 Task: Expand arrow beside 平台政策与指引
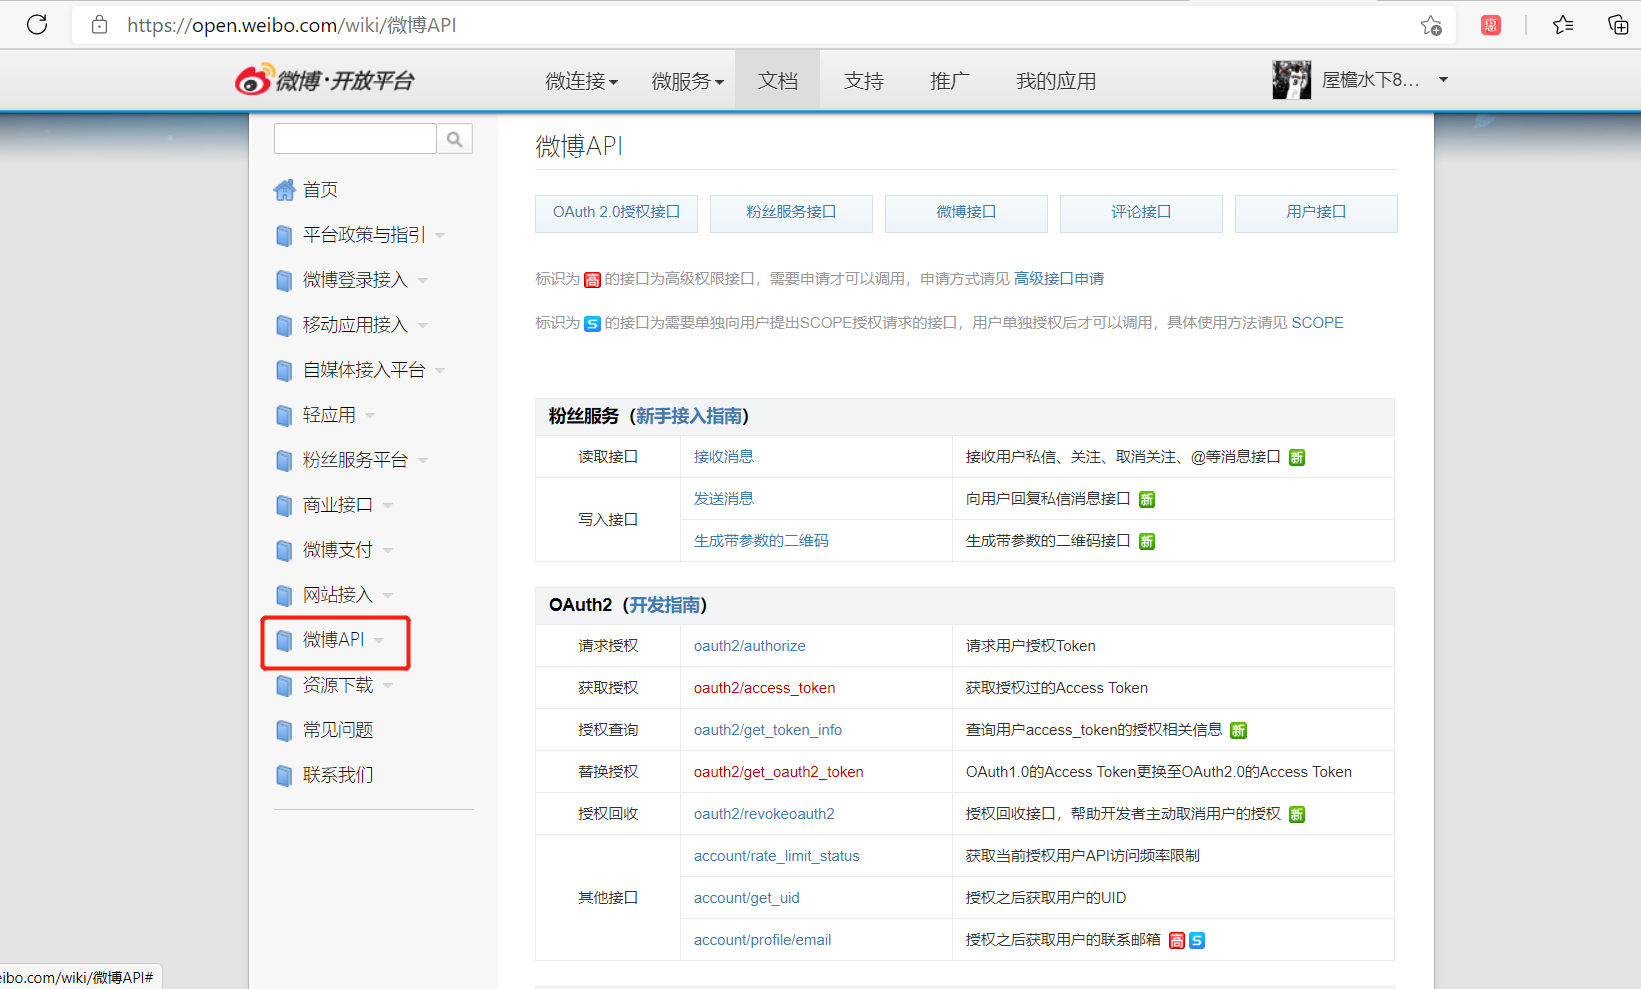coord(440,236)
